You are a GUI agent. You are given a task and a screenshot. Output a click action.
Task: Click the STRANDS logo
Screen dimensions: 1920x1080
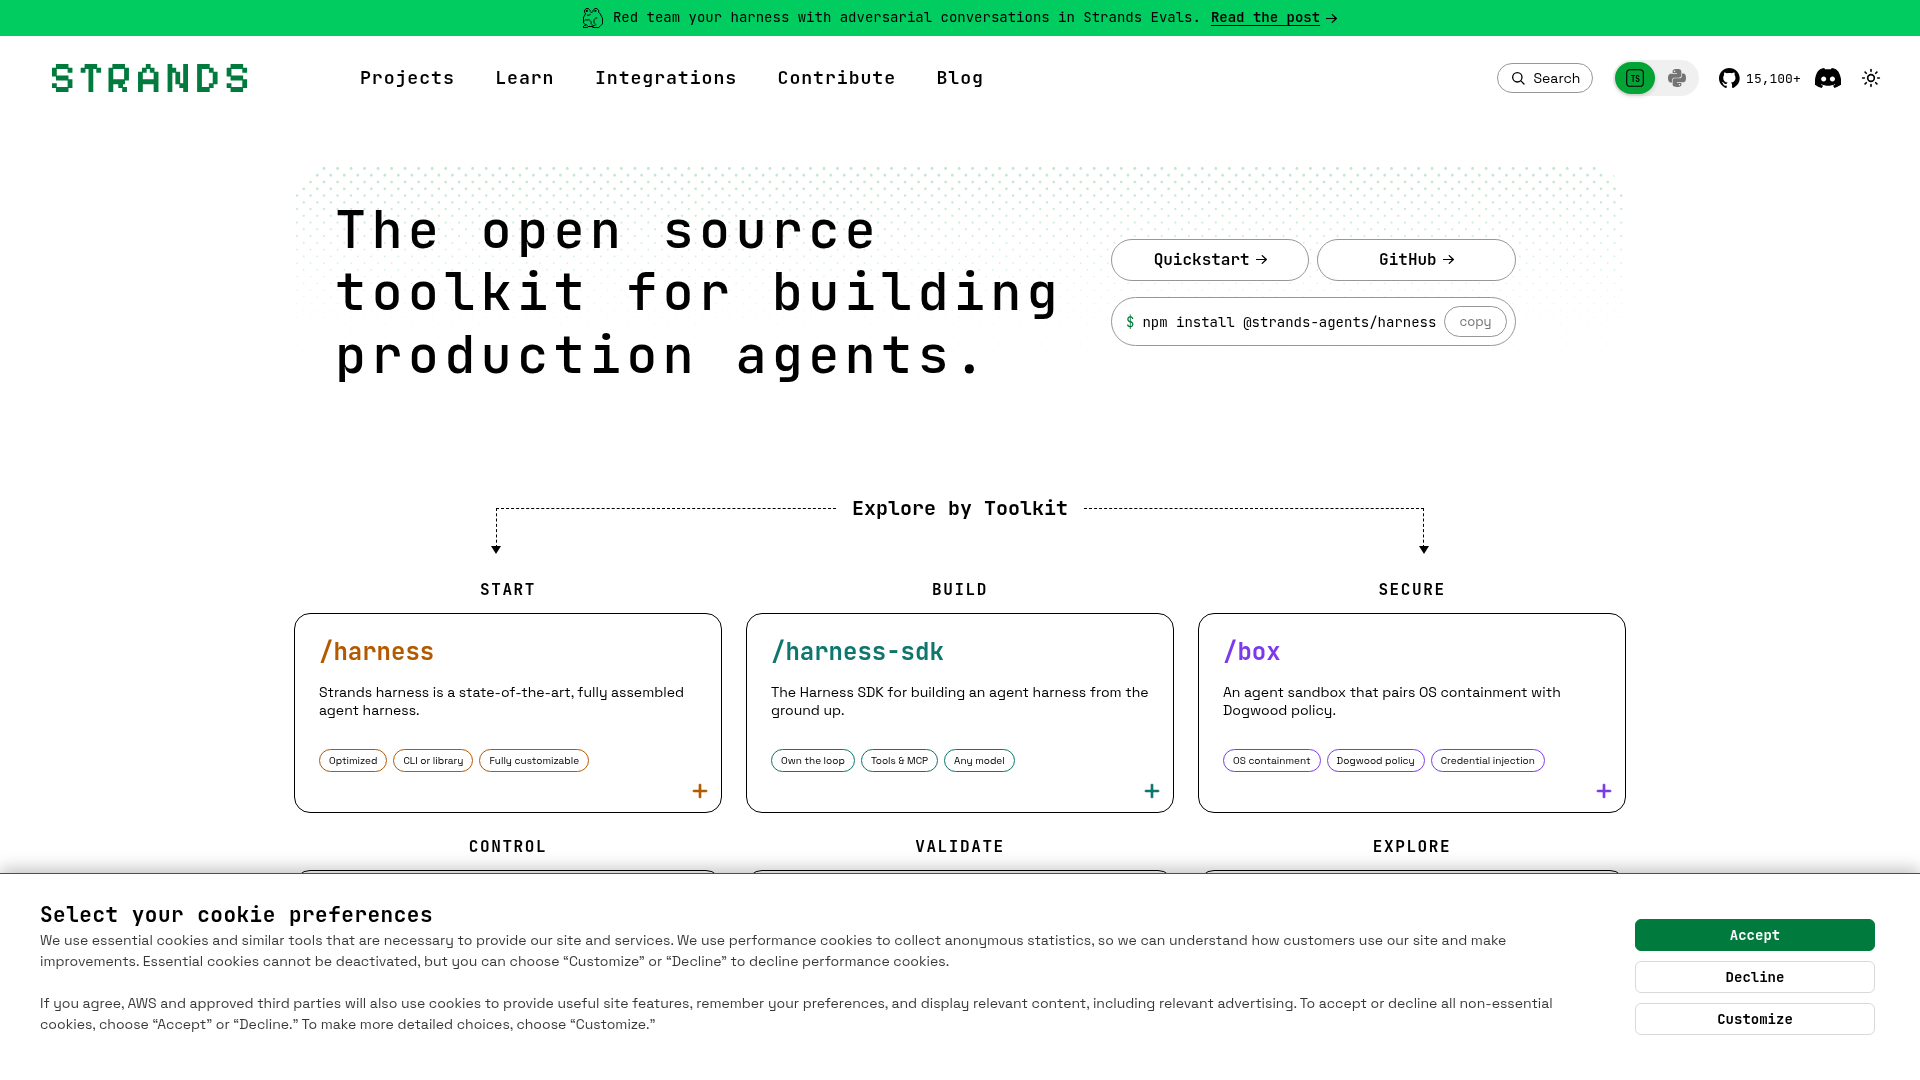pos(150,78)
